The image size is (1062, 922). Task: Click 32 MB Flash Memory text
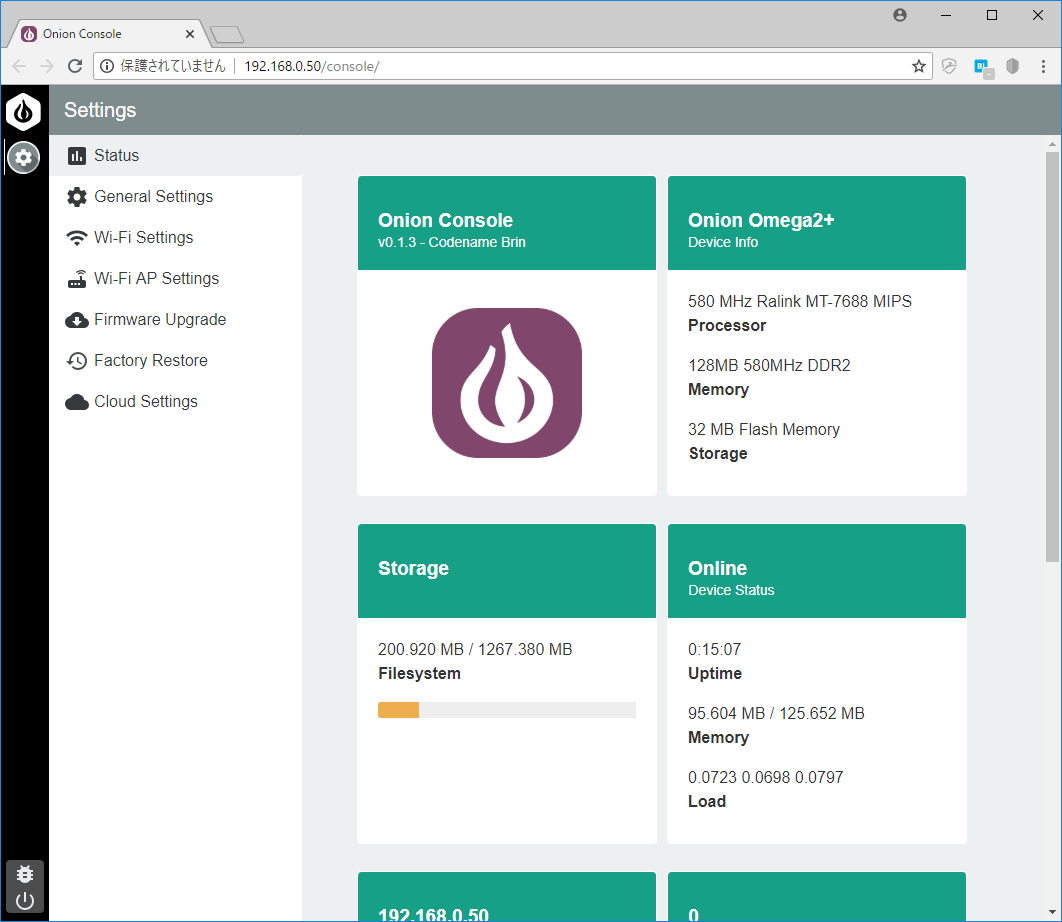(764, 429)
